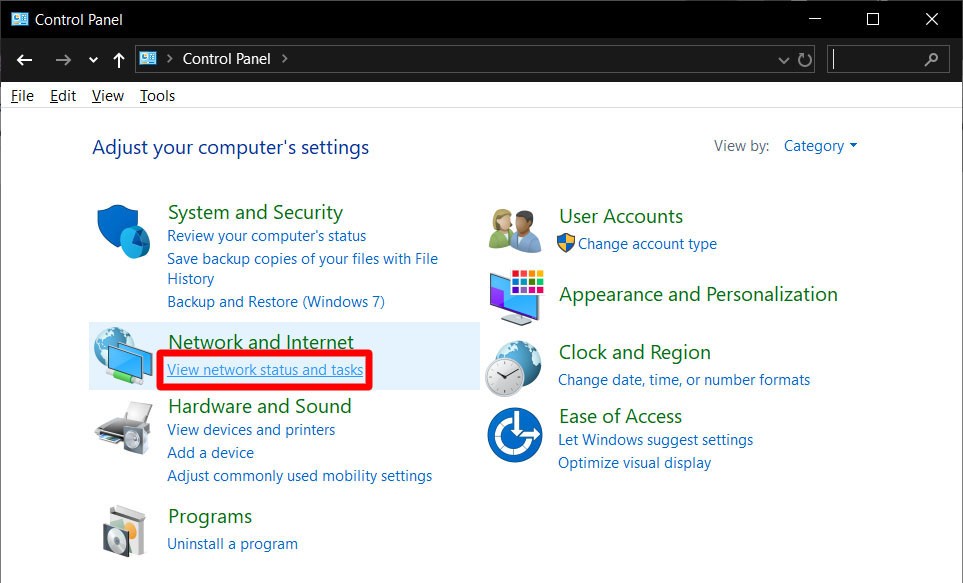Open the recent locations dropdown arrow
Viewport: 963px width, 583px height.
tap(93, 60)
